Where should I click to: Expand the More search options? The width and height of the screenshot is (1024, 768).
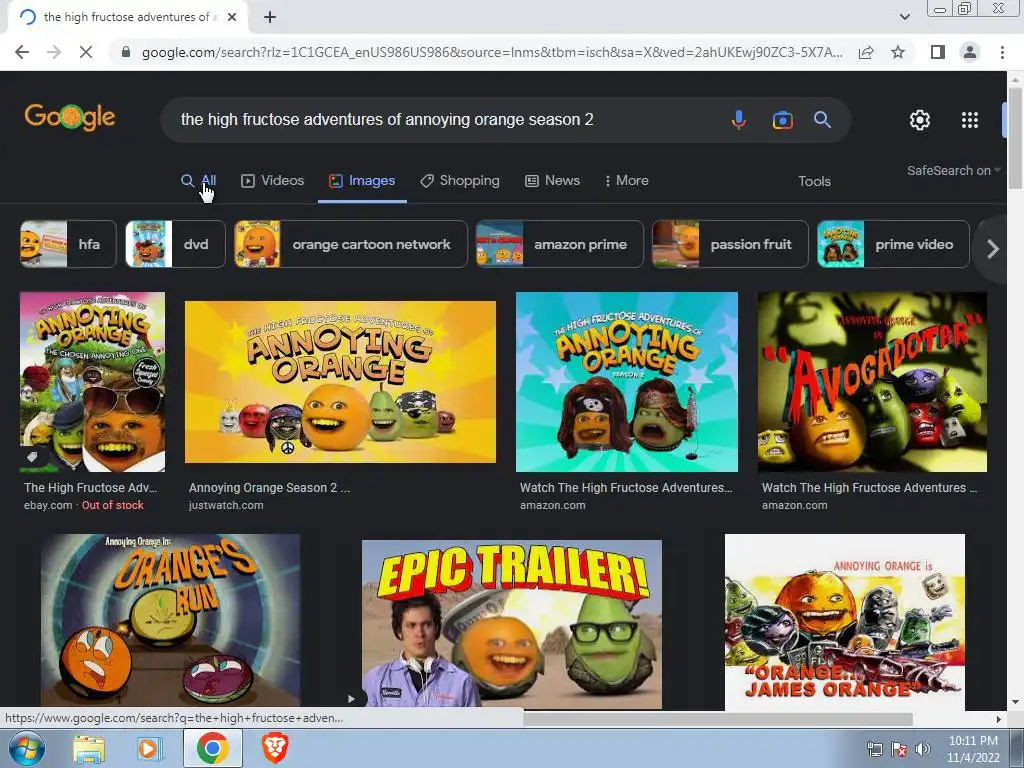click(x=627, y=181)
